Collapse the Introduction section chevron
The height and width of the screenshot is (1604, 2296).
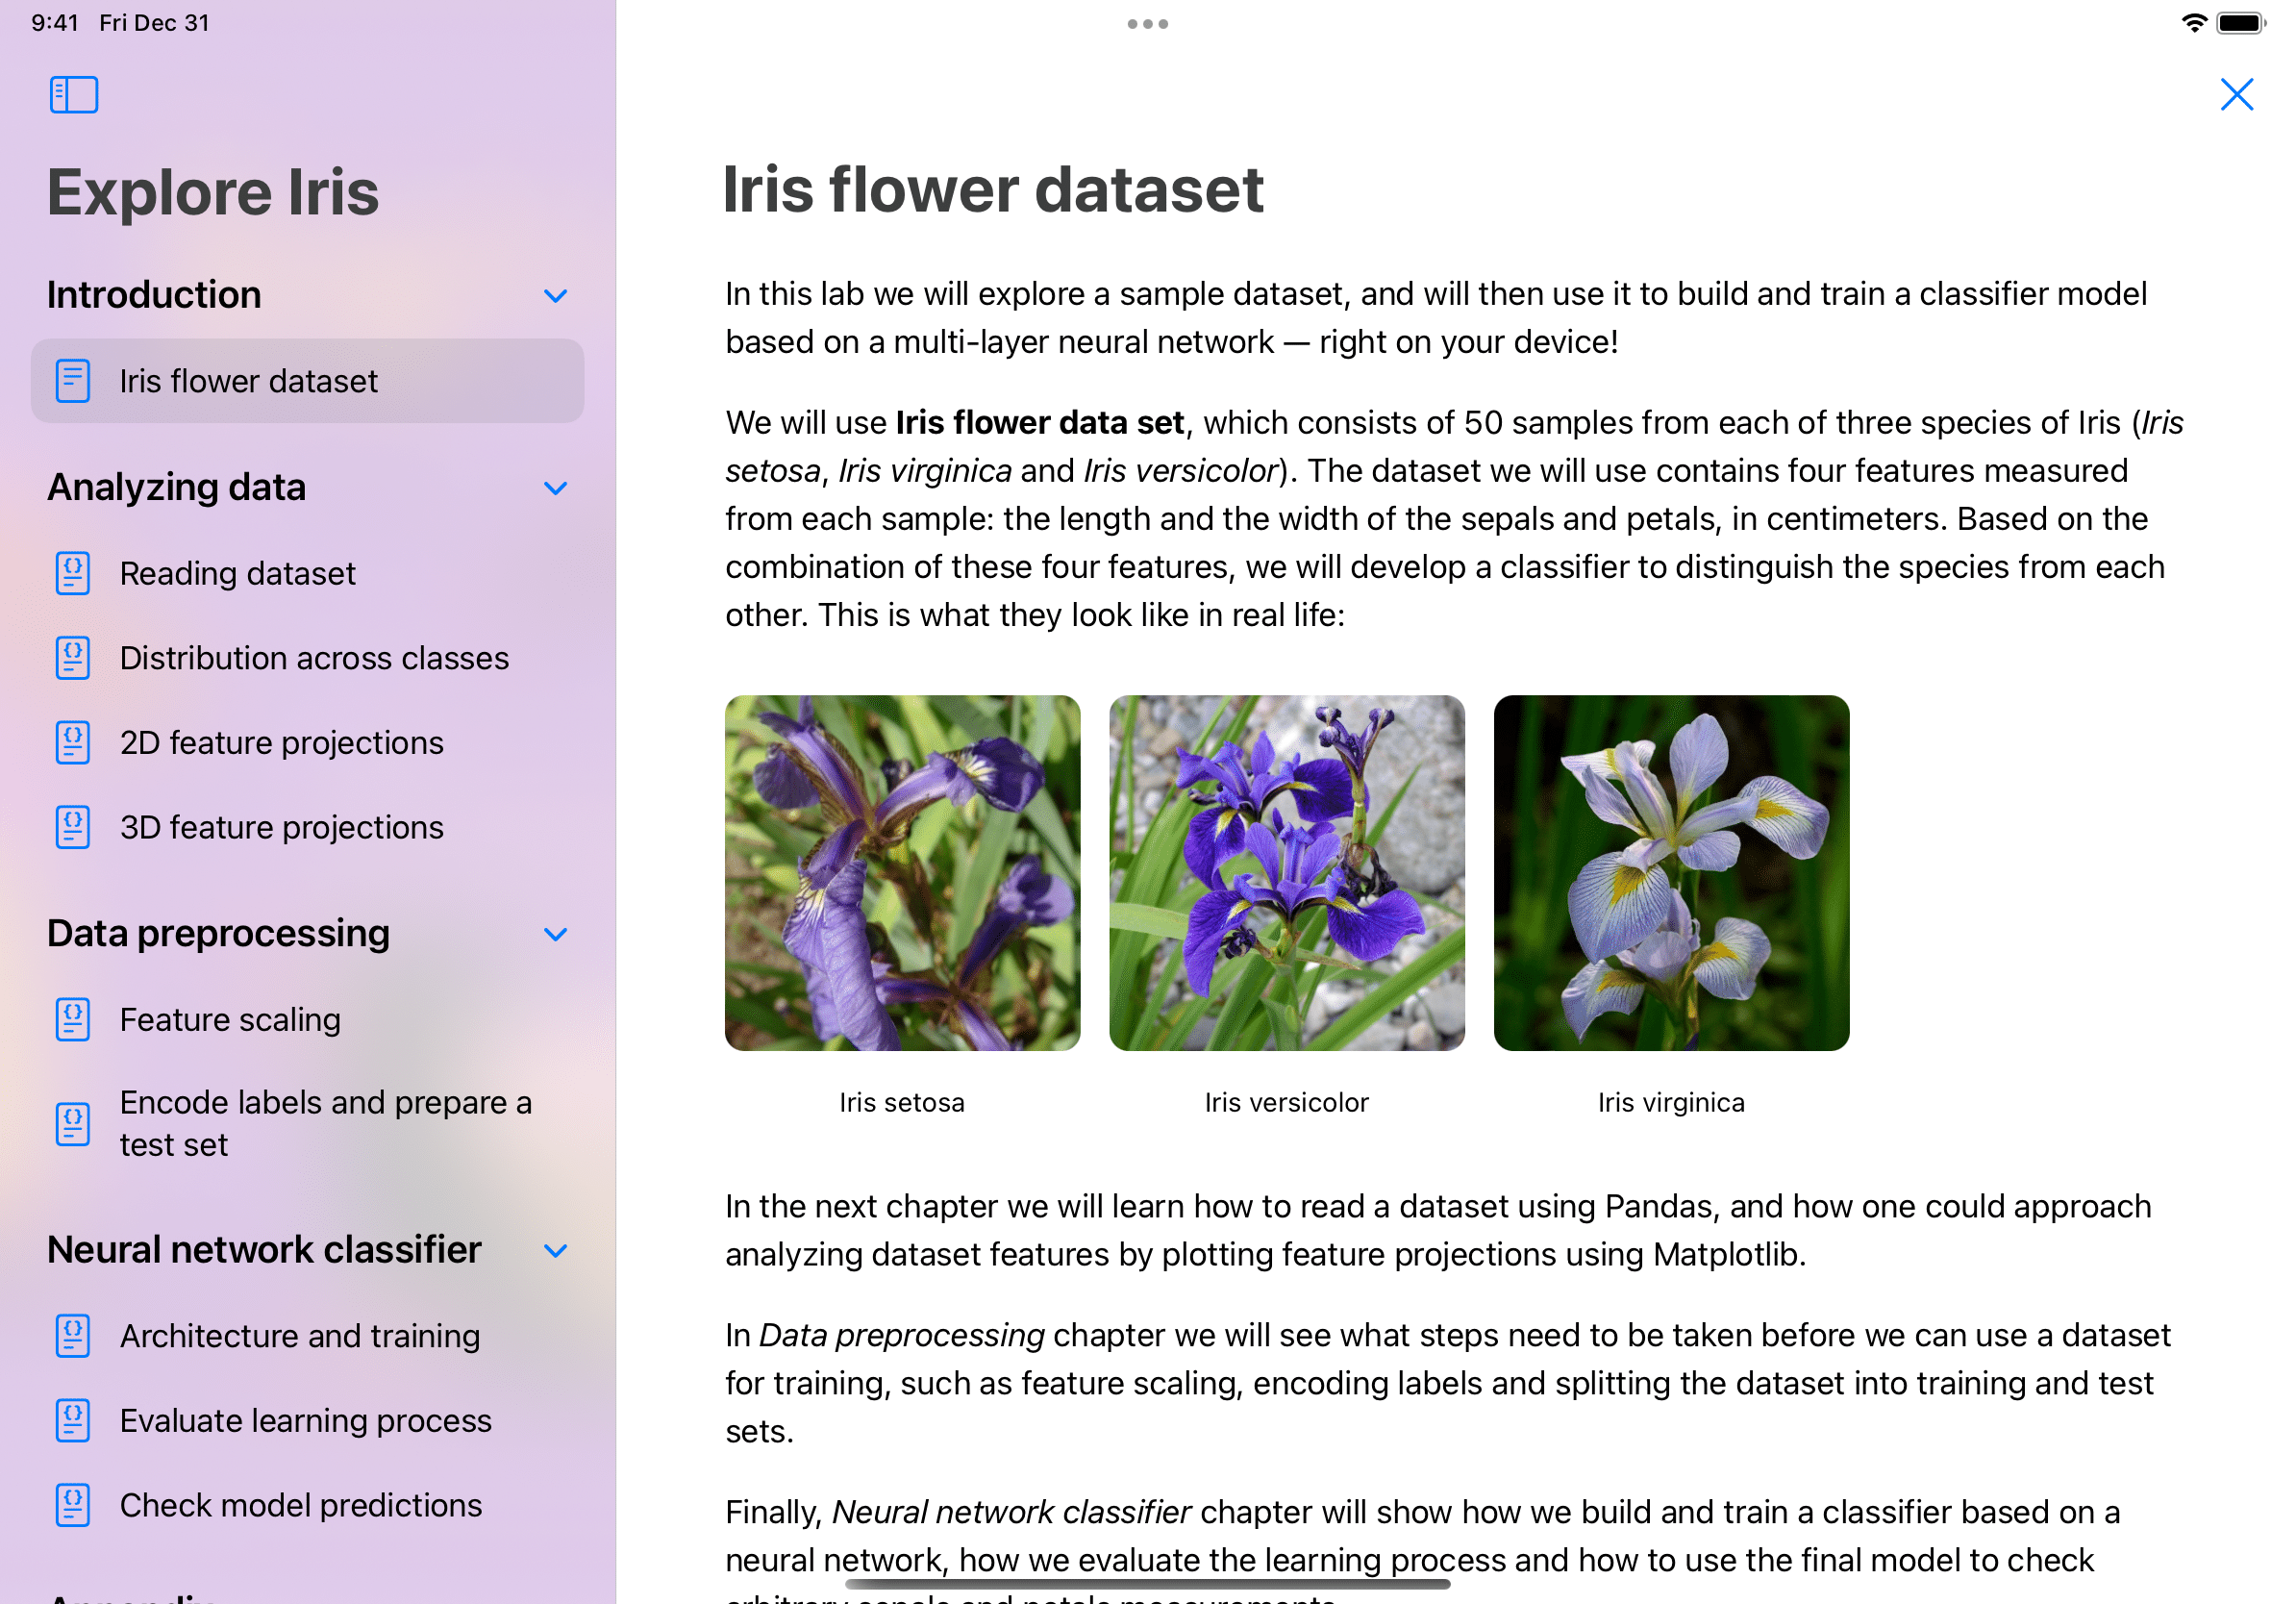tap(555, 296)
